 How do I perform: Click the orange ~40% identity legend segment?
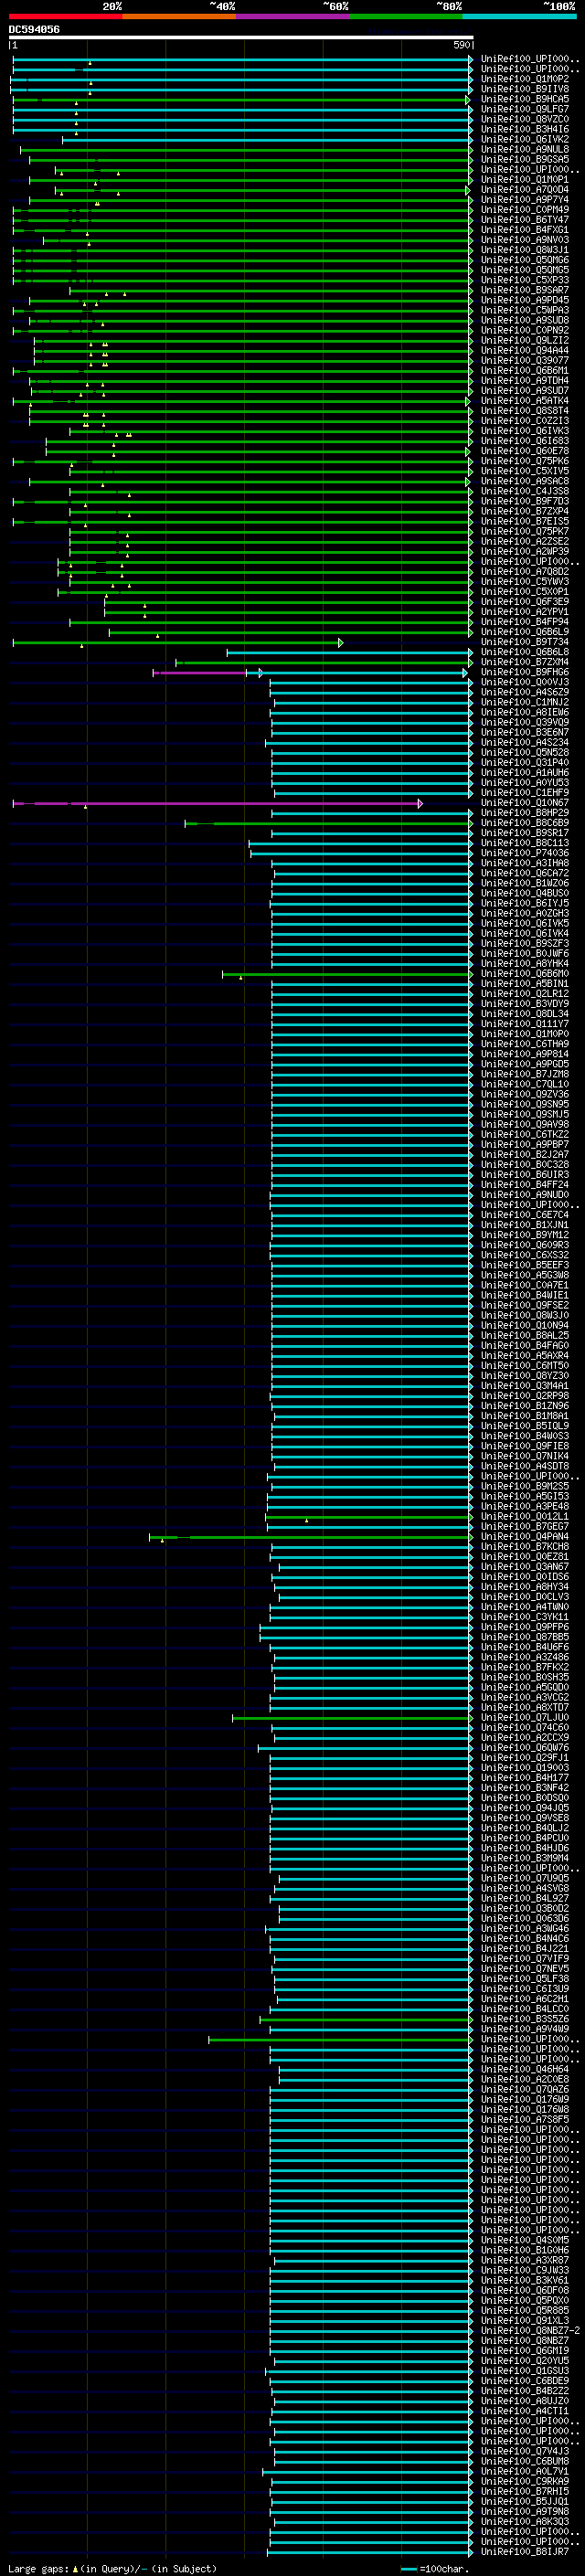tap(179, 16)
